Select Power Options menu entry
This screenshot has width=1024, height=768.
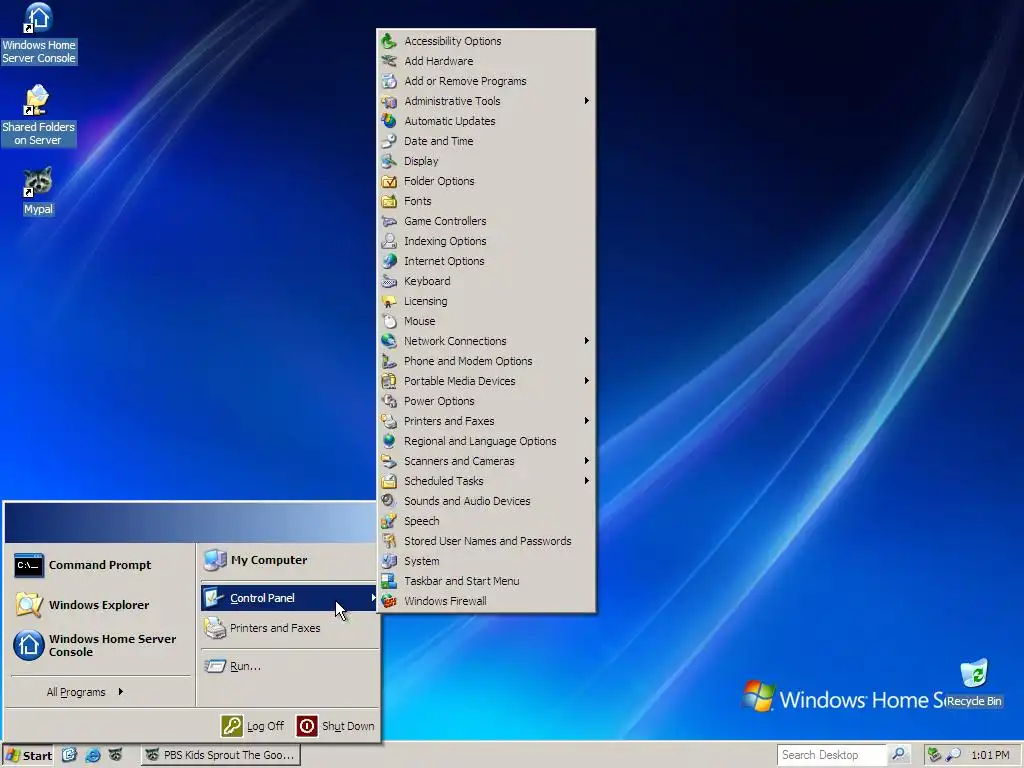[487, 401]
